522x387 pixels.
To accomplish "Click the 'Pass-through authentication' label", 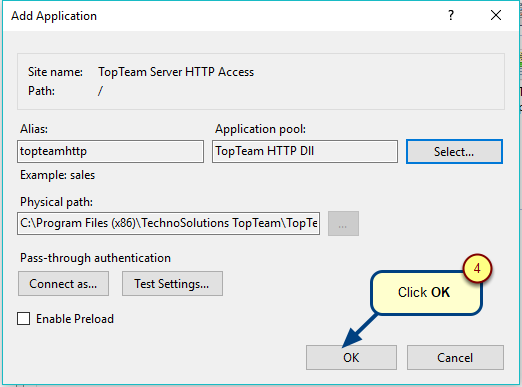I will coord(95,258).
